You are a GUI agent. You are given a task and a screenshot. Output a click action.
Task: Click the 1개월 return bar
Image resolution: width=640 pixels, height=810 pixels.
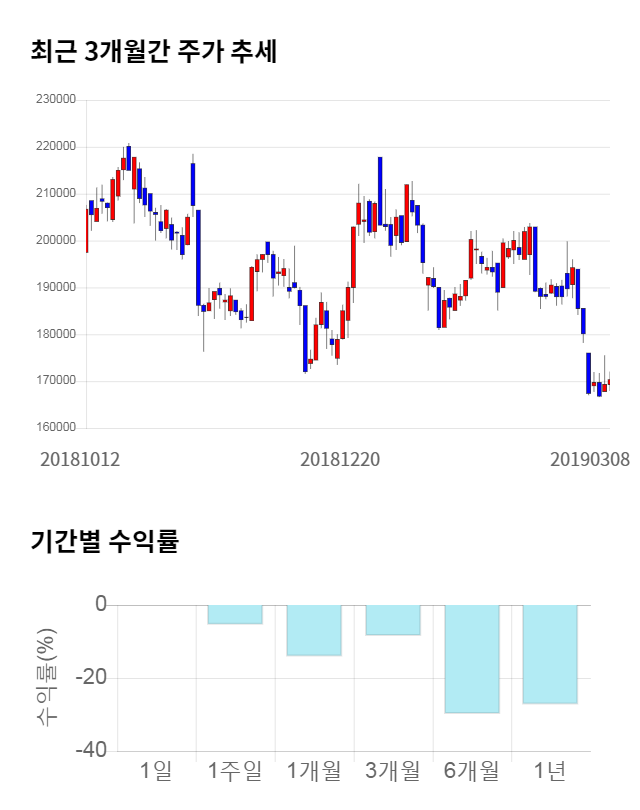pos(314,630)
